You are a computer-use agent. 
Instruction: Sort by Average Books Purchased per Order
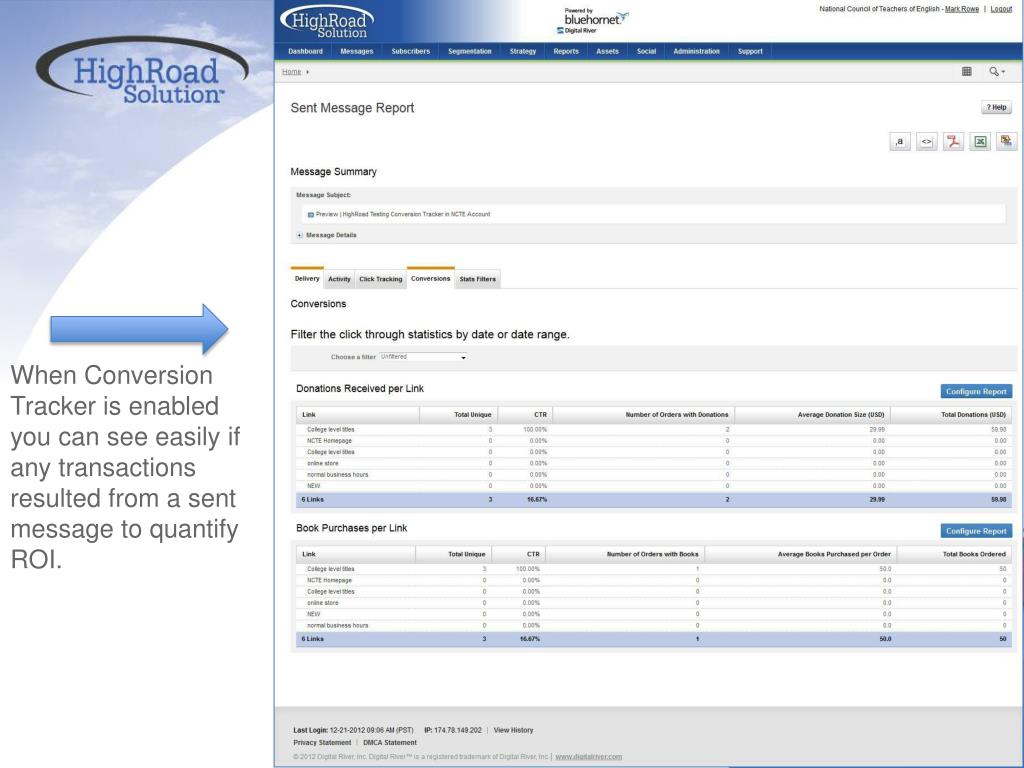tap(801, 554)
